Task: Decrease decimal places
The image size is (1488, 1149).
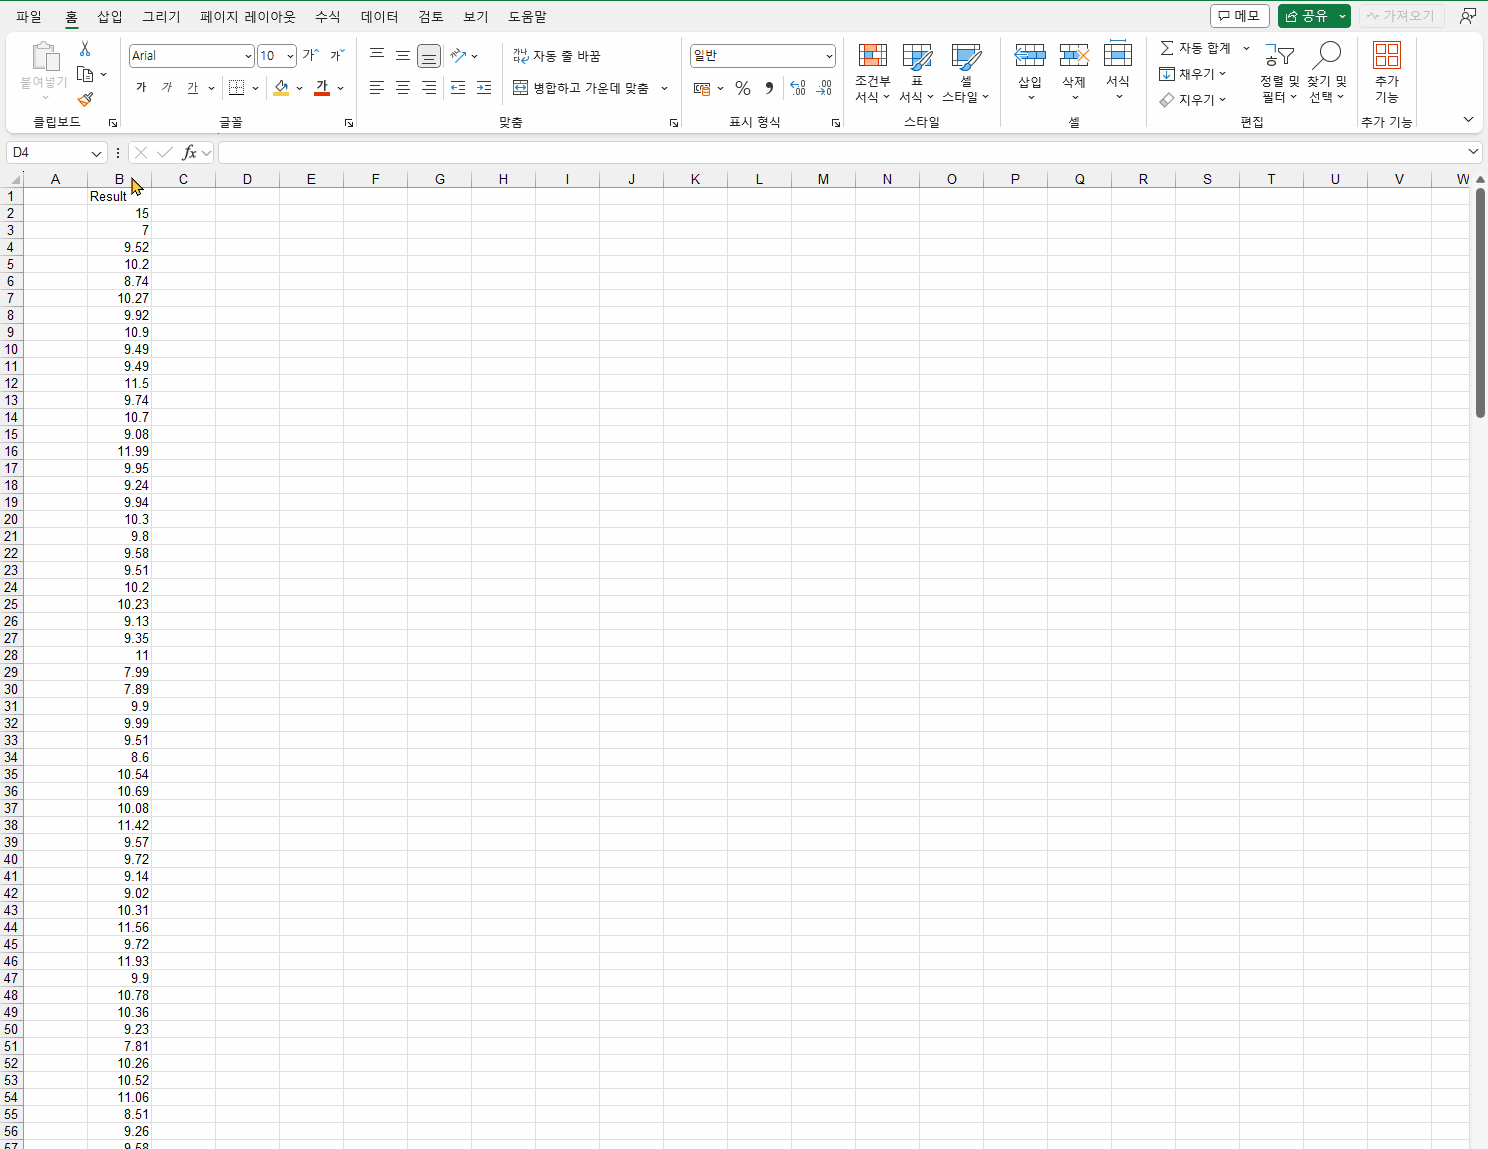Action: 823,88
